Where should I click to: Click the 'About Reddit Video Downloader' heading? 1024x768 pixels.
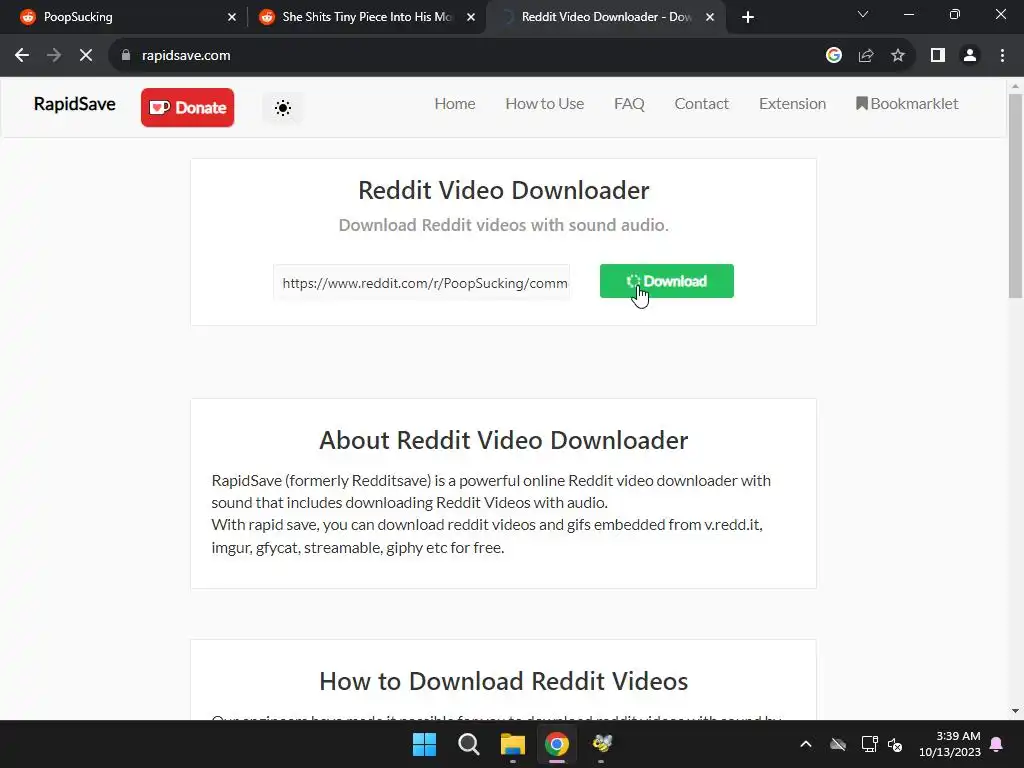point(504,440)
